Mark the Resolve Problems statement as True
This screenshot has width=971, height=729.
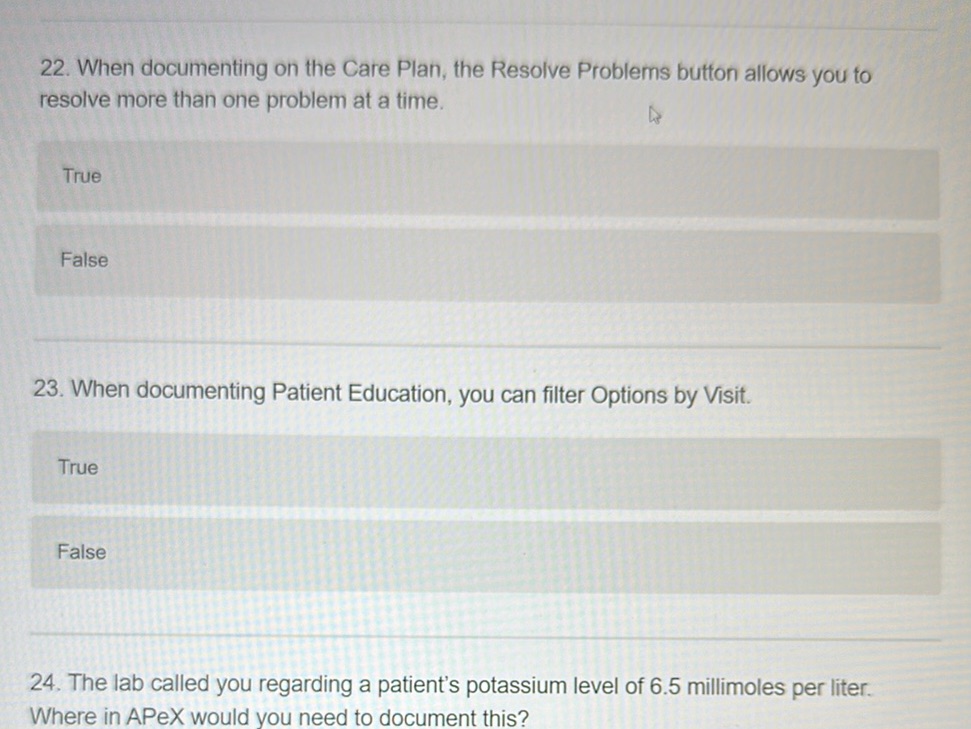pos(487,176)
